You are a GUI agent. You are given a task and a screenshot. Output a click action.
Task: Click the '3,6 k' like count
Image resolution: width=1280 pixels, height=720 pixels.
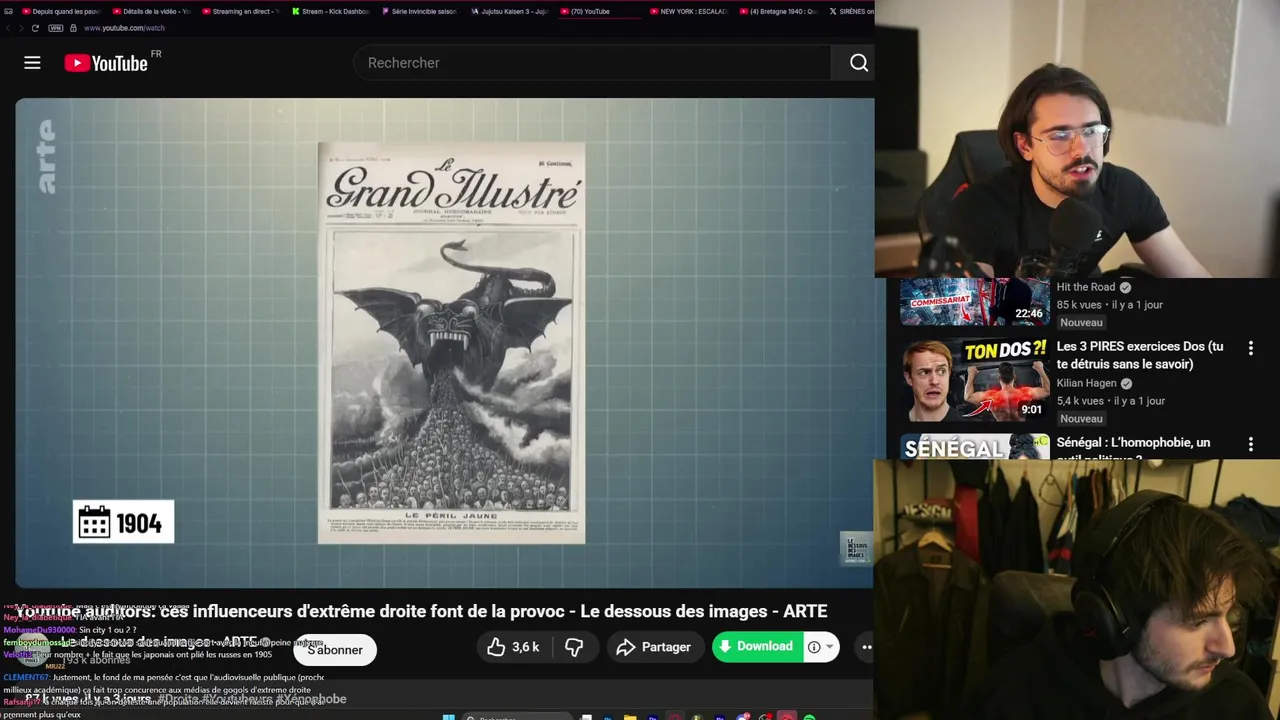tap(525, 647)
